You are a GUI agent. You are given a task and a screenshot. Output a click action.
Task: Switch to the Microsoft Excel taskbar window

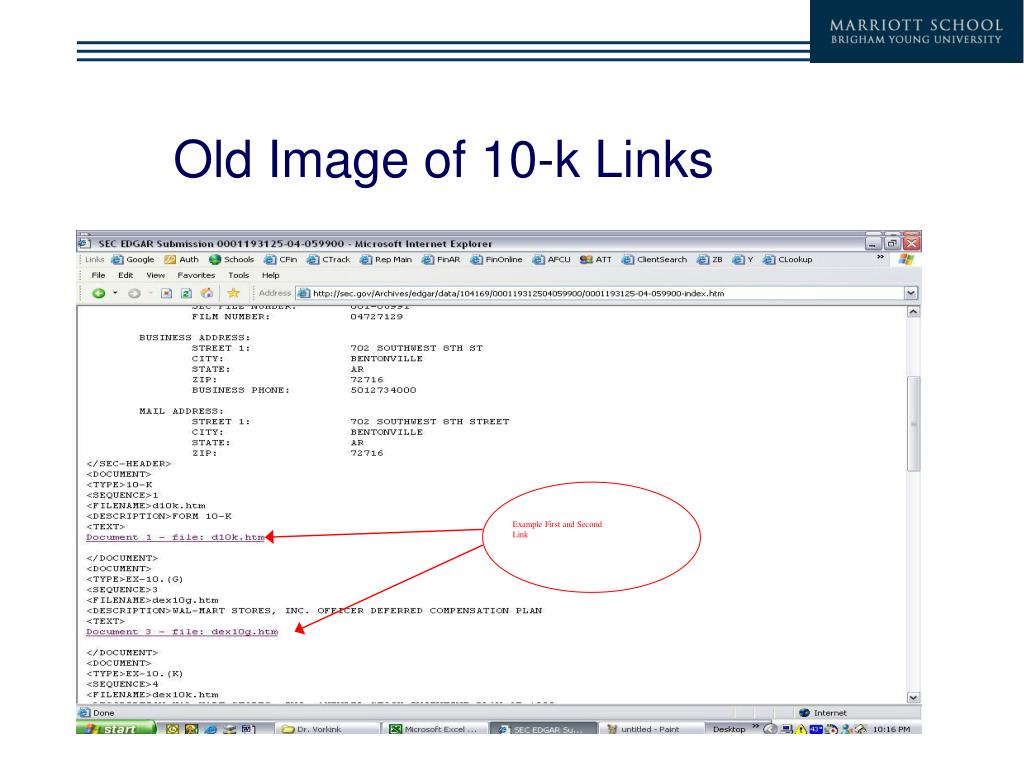point(435,729)
